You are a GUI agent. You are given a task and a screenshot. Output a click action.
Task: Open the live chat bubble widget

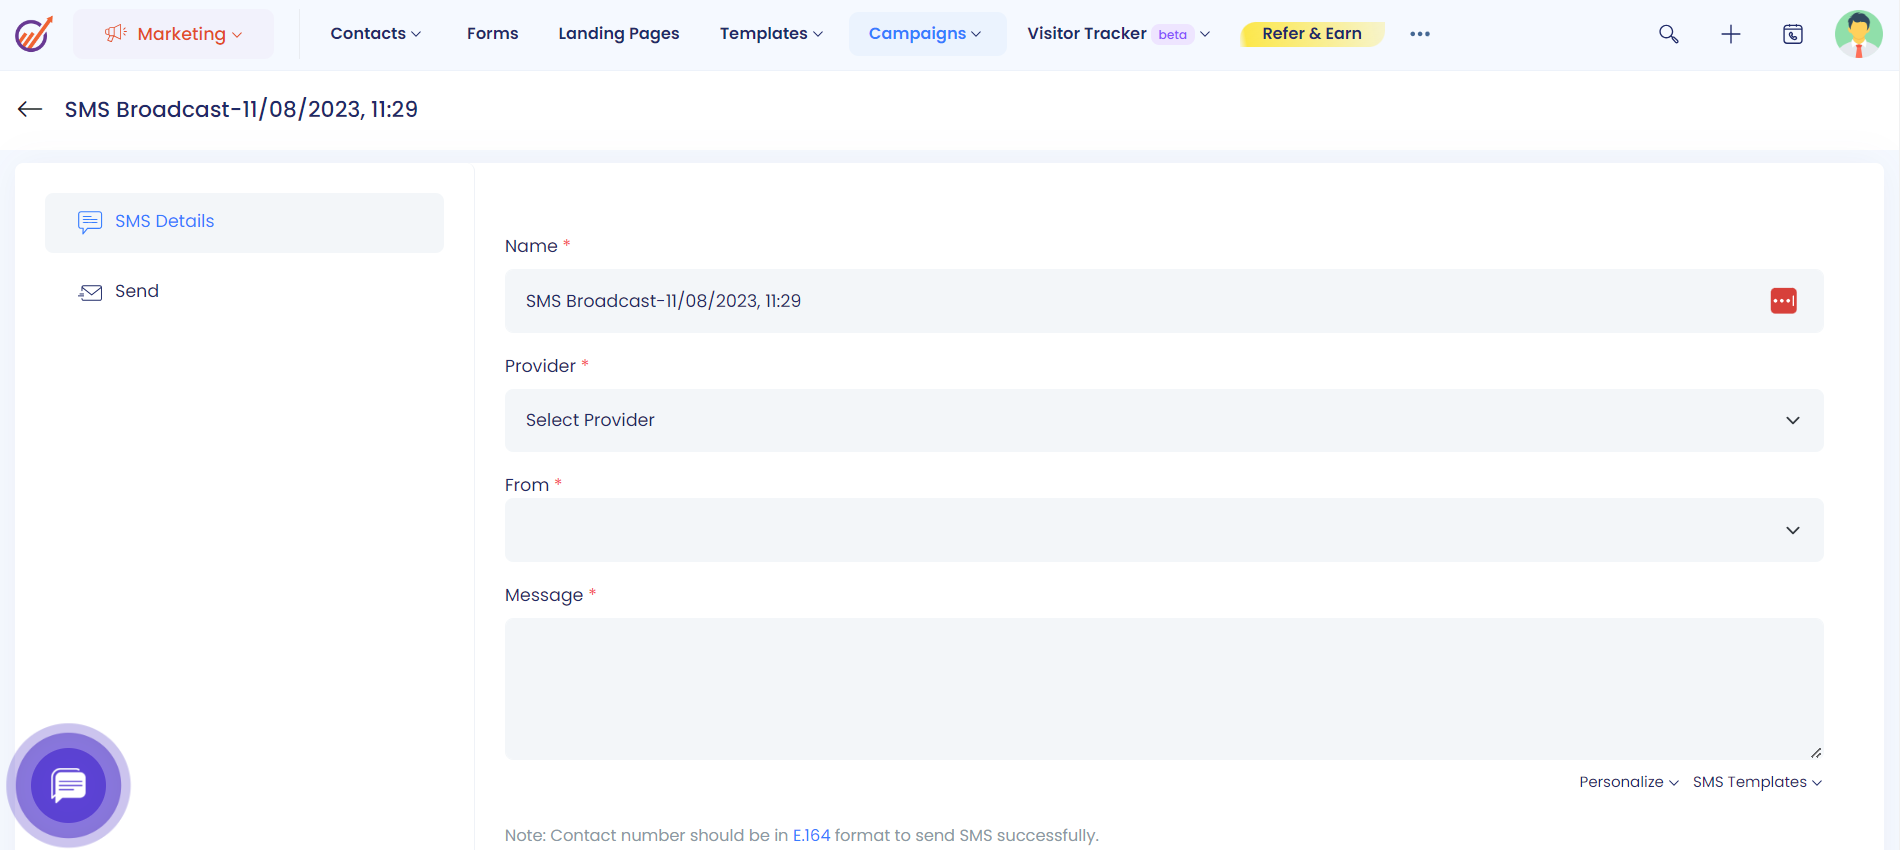(x=68, y=785)
